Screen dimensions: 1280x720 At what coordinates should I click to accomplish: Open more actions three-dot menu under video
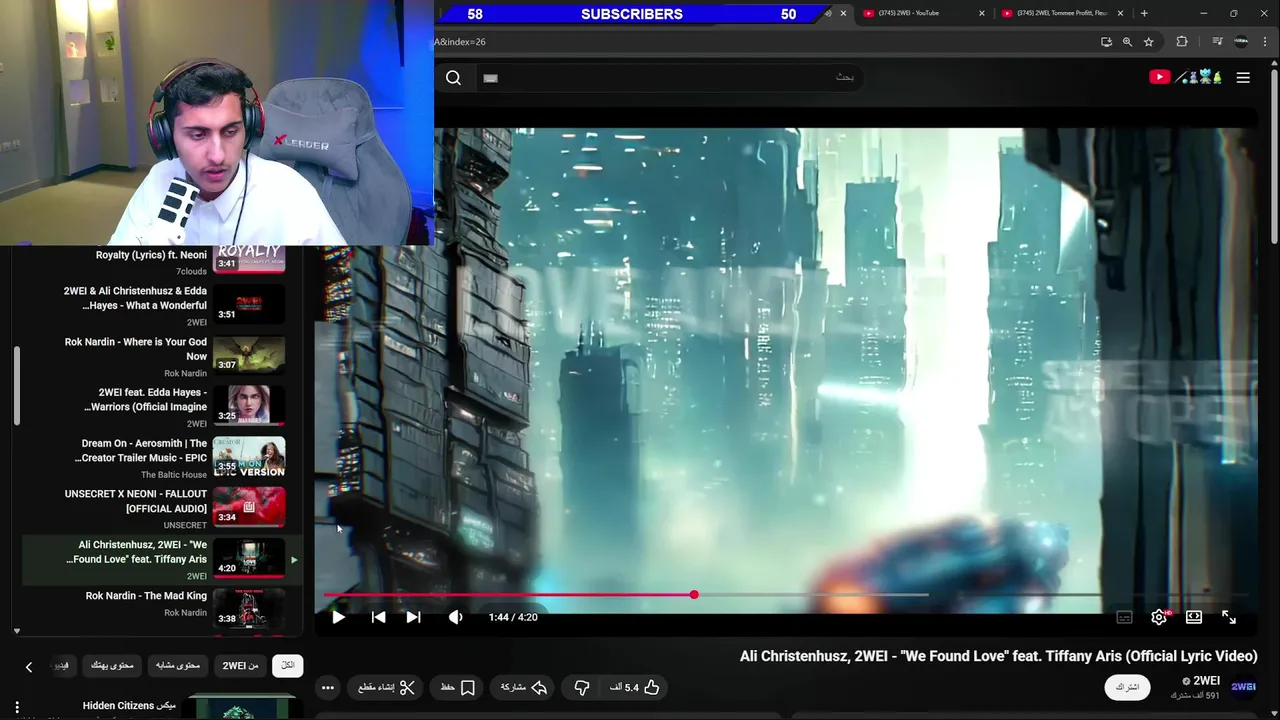tap(327, 687)
